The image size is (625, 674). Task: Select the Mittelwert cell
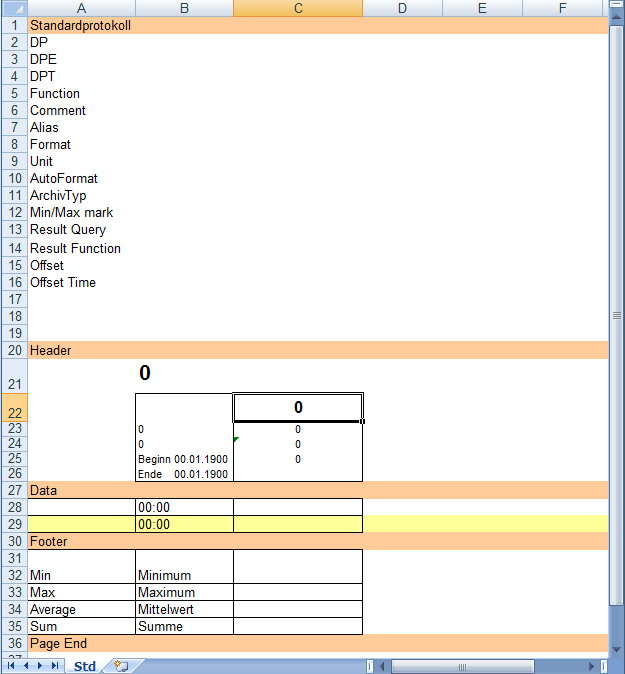183,609
